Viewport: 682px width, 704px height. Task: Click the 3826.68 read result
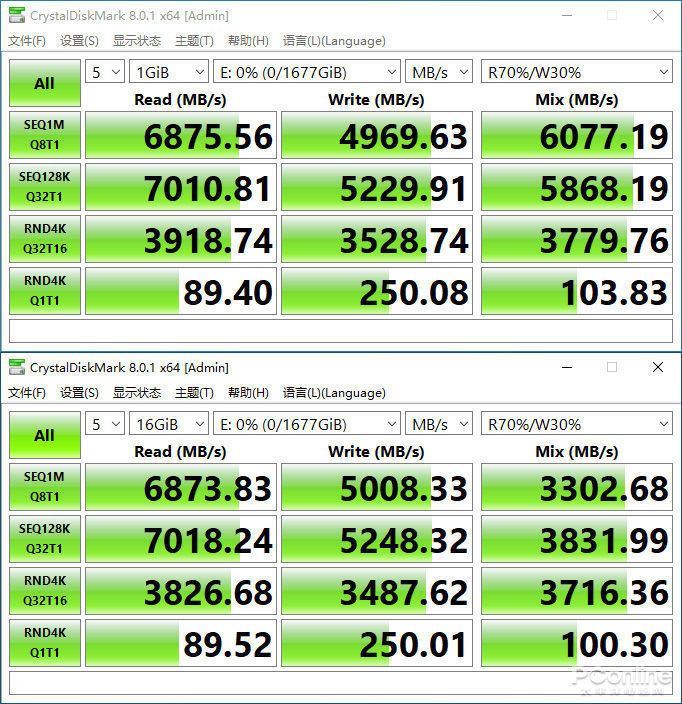click(181, 591)
